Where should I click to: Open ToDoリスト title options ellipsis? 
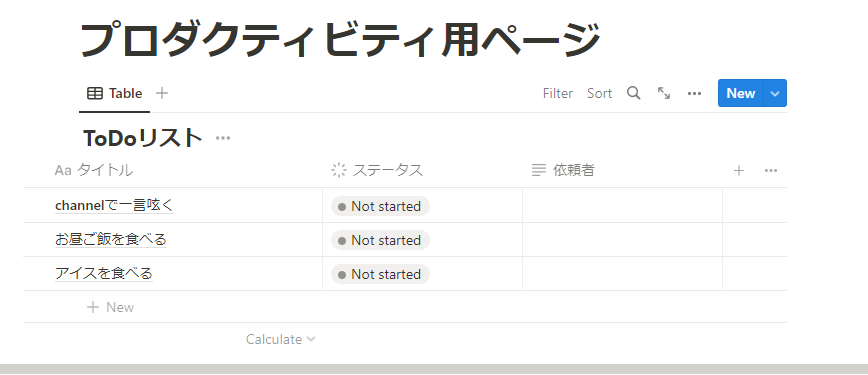pyautogui.click(x=223, y=138)
